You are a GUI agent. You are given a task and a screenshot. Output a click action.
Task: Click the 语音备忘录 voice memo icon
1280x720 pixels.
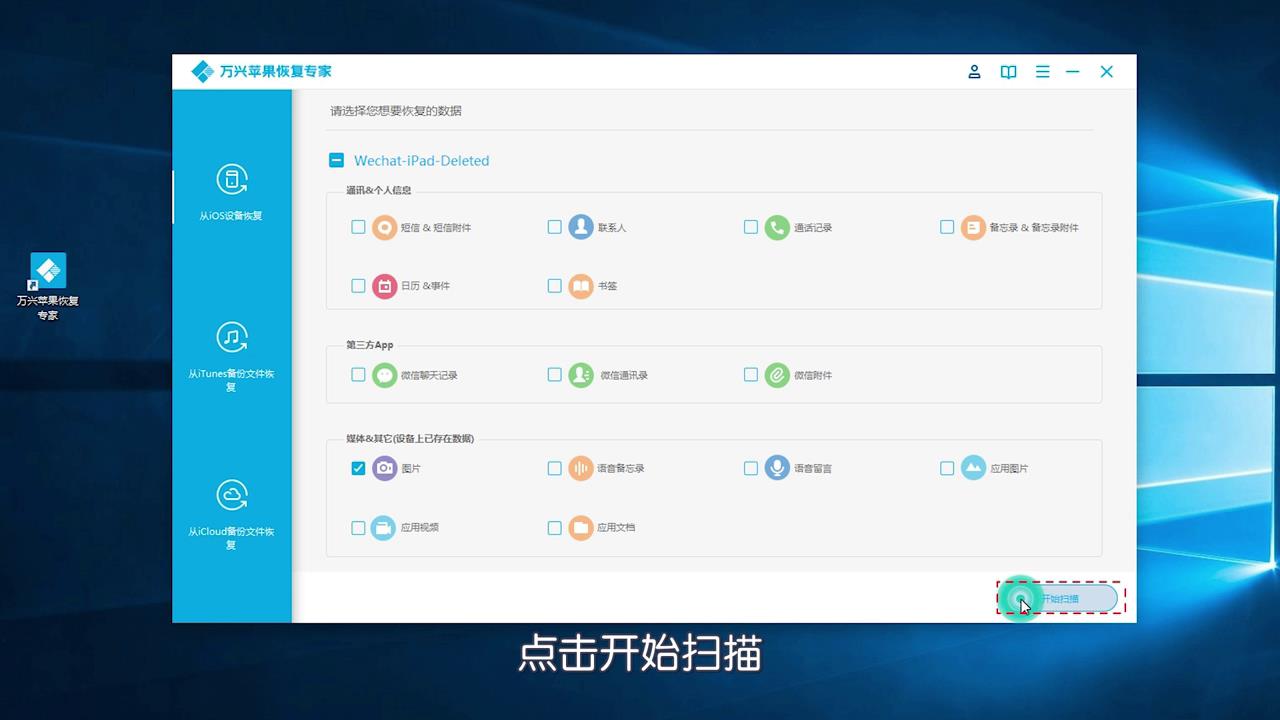pyautogui.click(x=581, y=467)
